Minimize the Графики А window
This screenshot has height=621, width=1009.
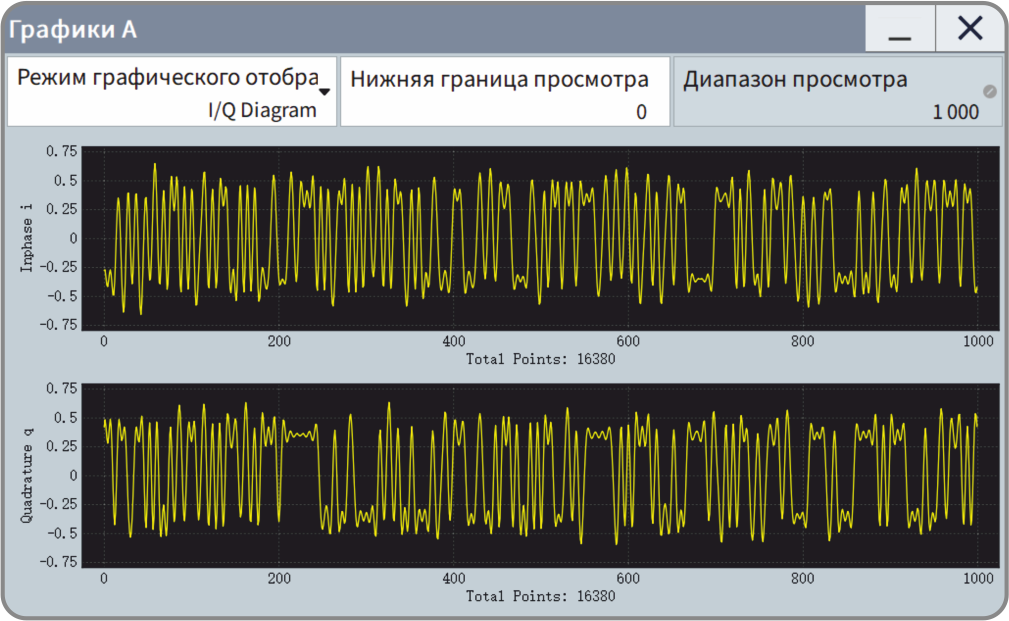click(900, 29)
